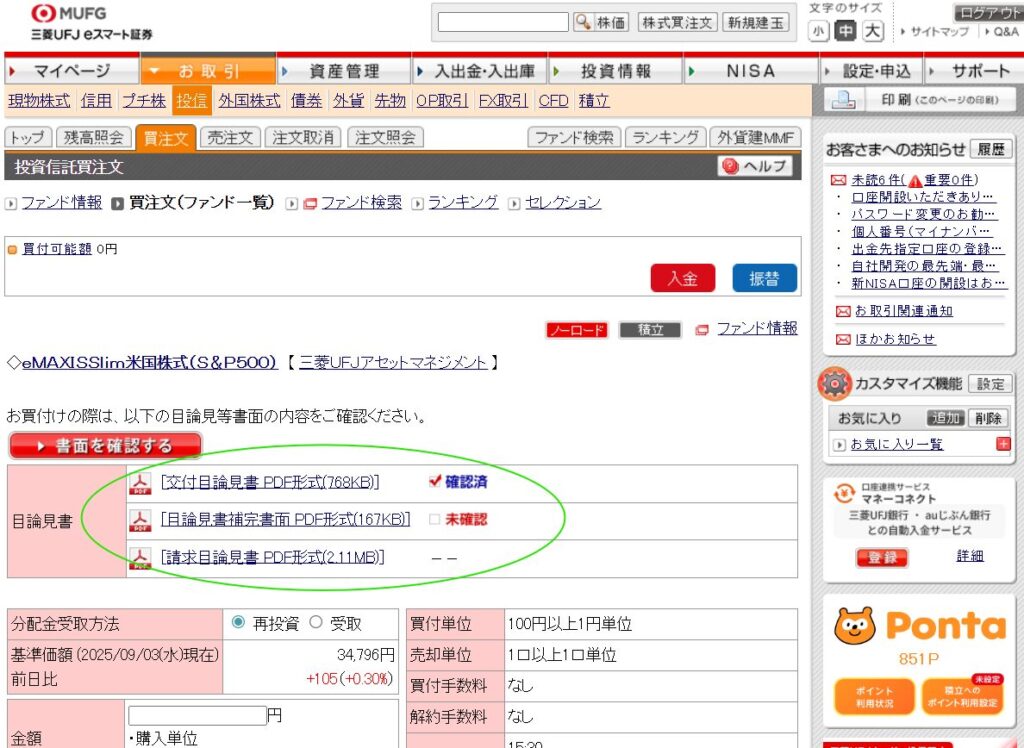Viewport: 1024px width, 748px height.
Task: Click the 確認済 checkmark for 交付目論見書
Action: tap(436, 481)
